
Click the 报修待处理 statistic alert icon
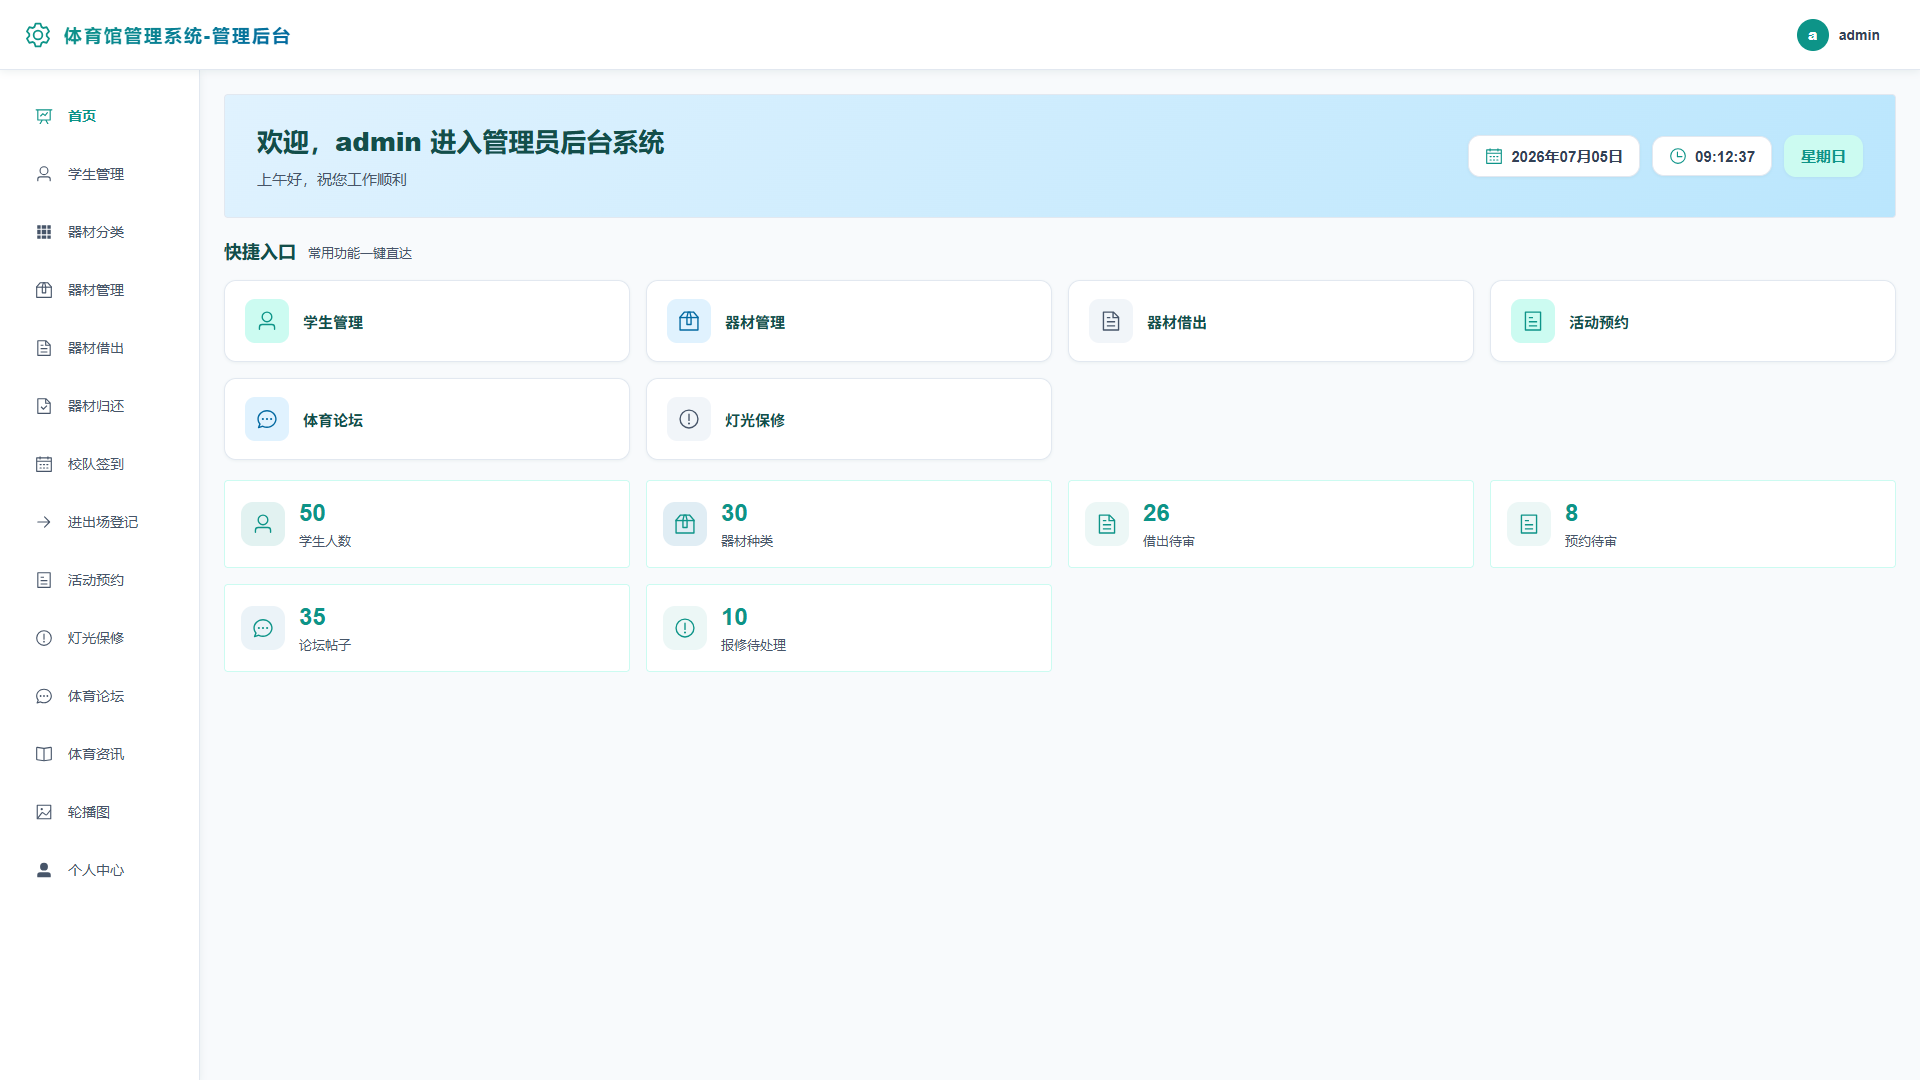pos(685,628)
